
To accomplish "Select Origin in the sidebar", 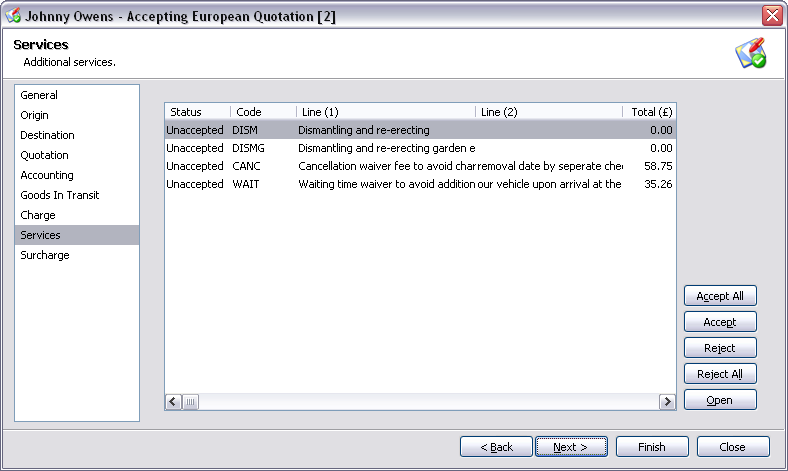I will tap(34, 115).
